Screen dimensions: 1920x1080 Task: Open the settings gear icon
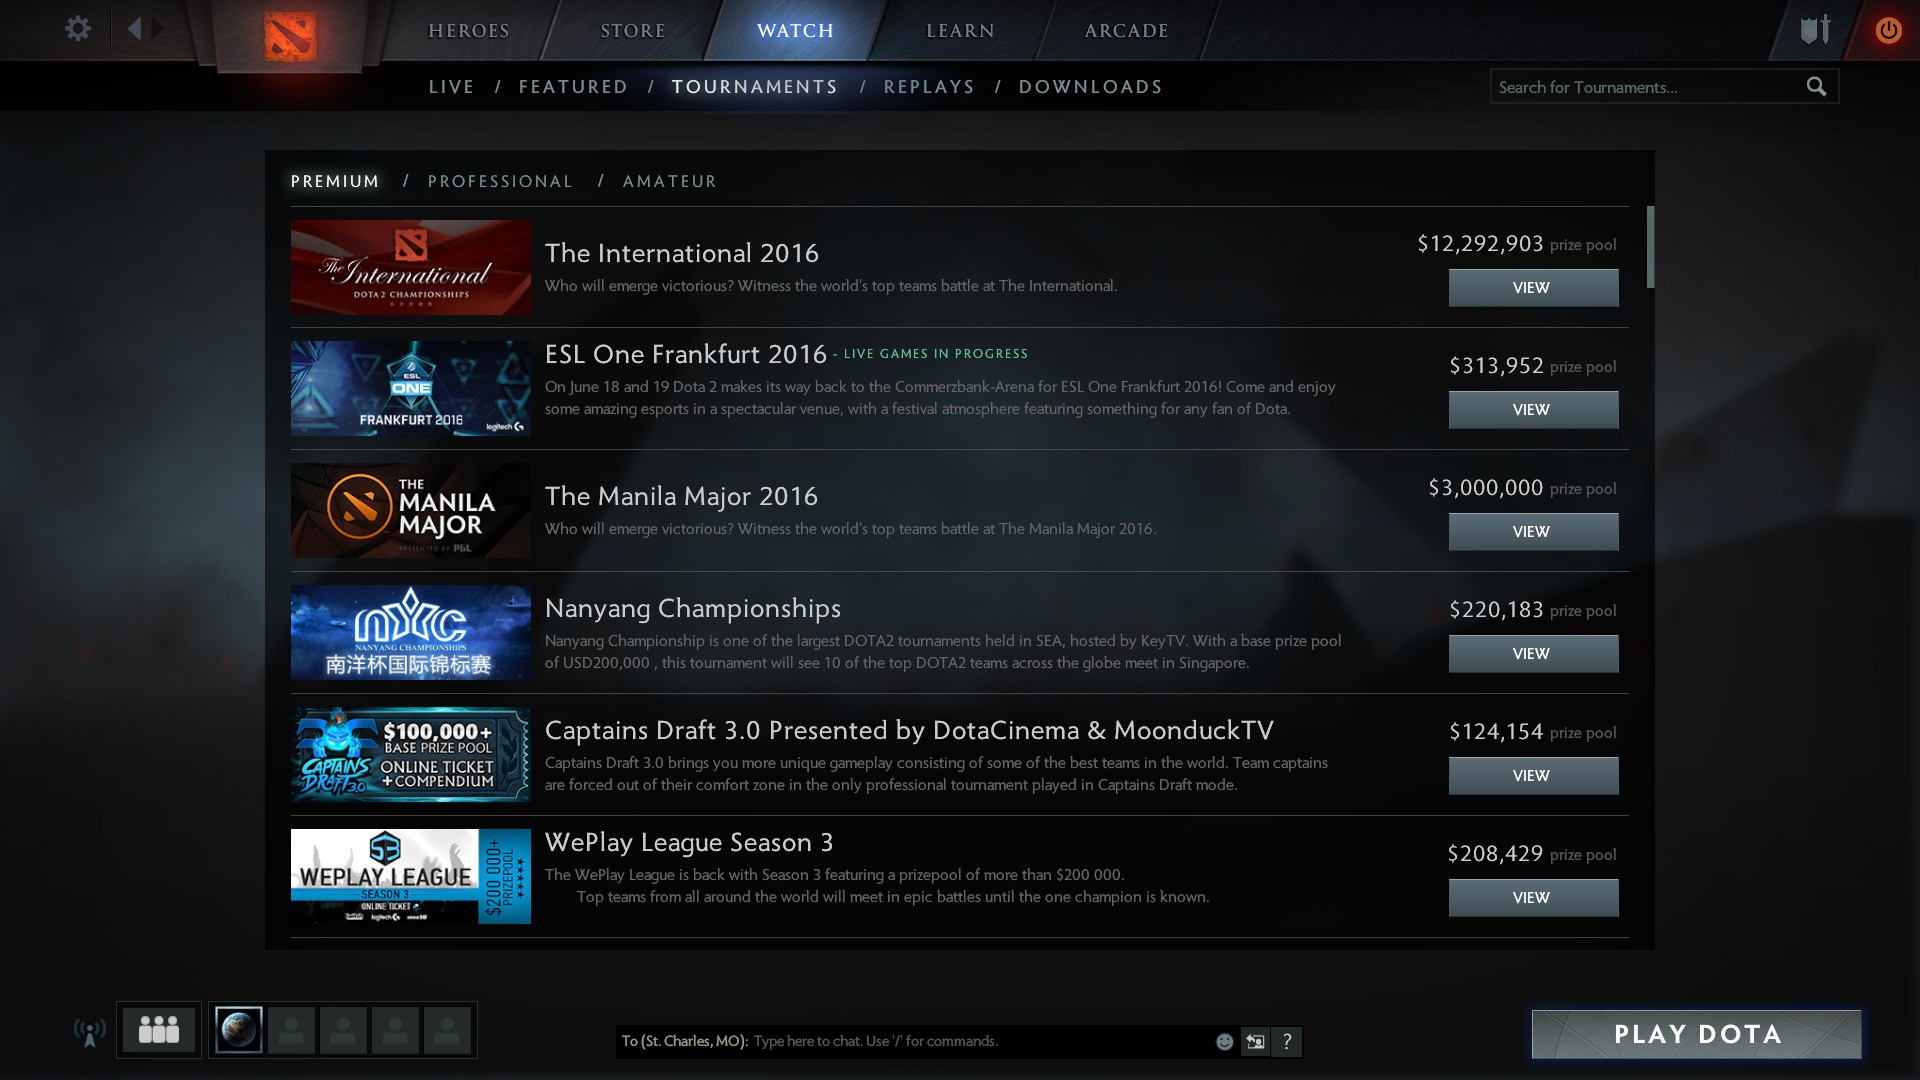[x=78, y=29]
